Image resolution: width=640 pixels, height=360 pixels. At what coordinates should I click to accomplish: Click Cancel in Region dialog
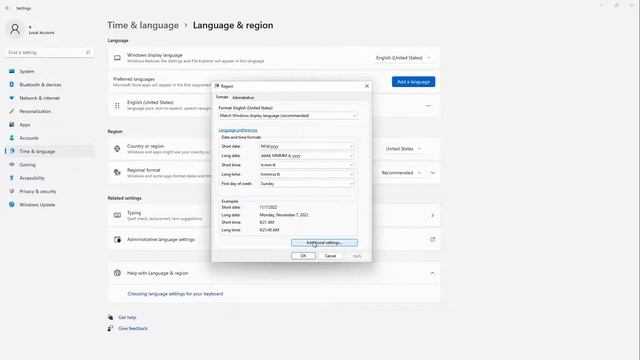pyautogui.click(x=330, y=256)
